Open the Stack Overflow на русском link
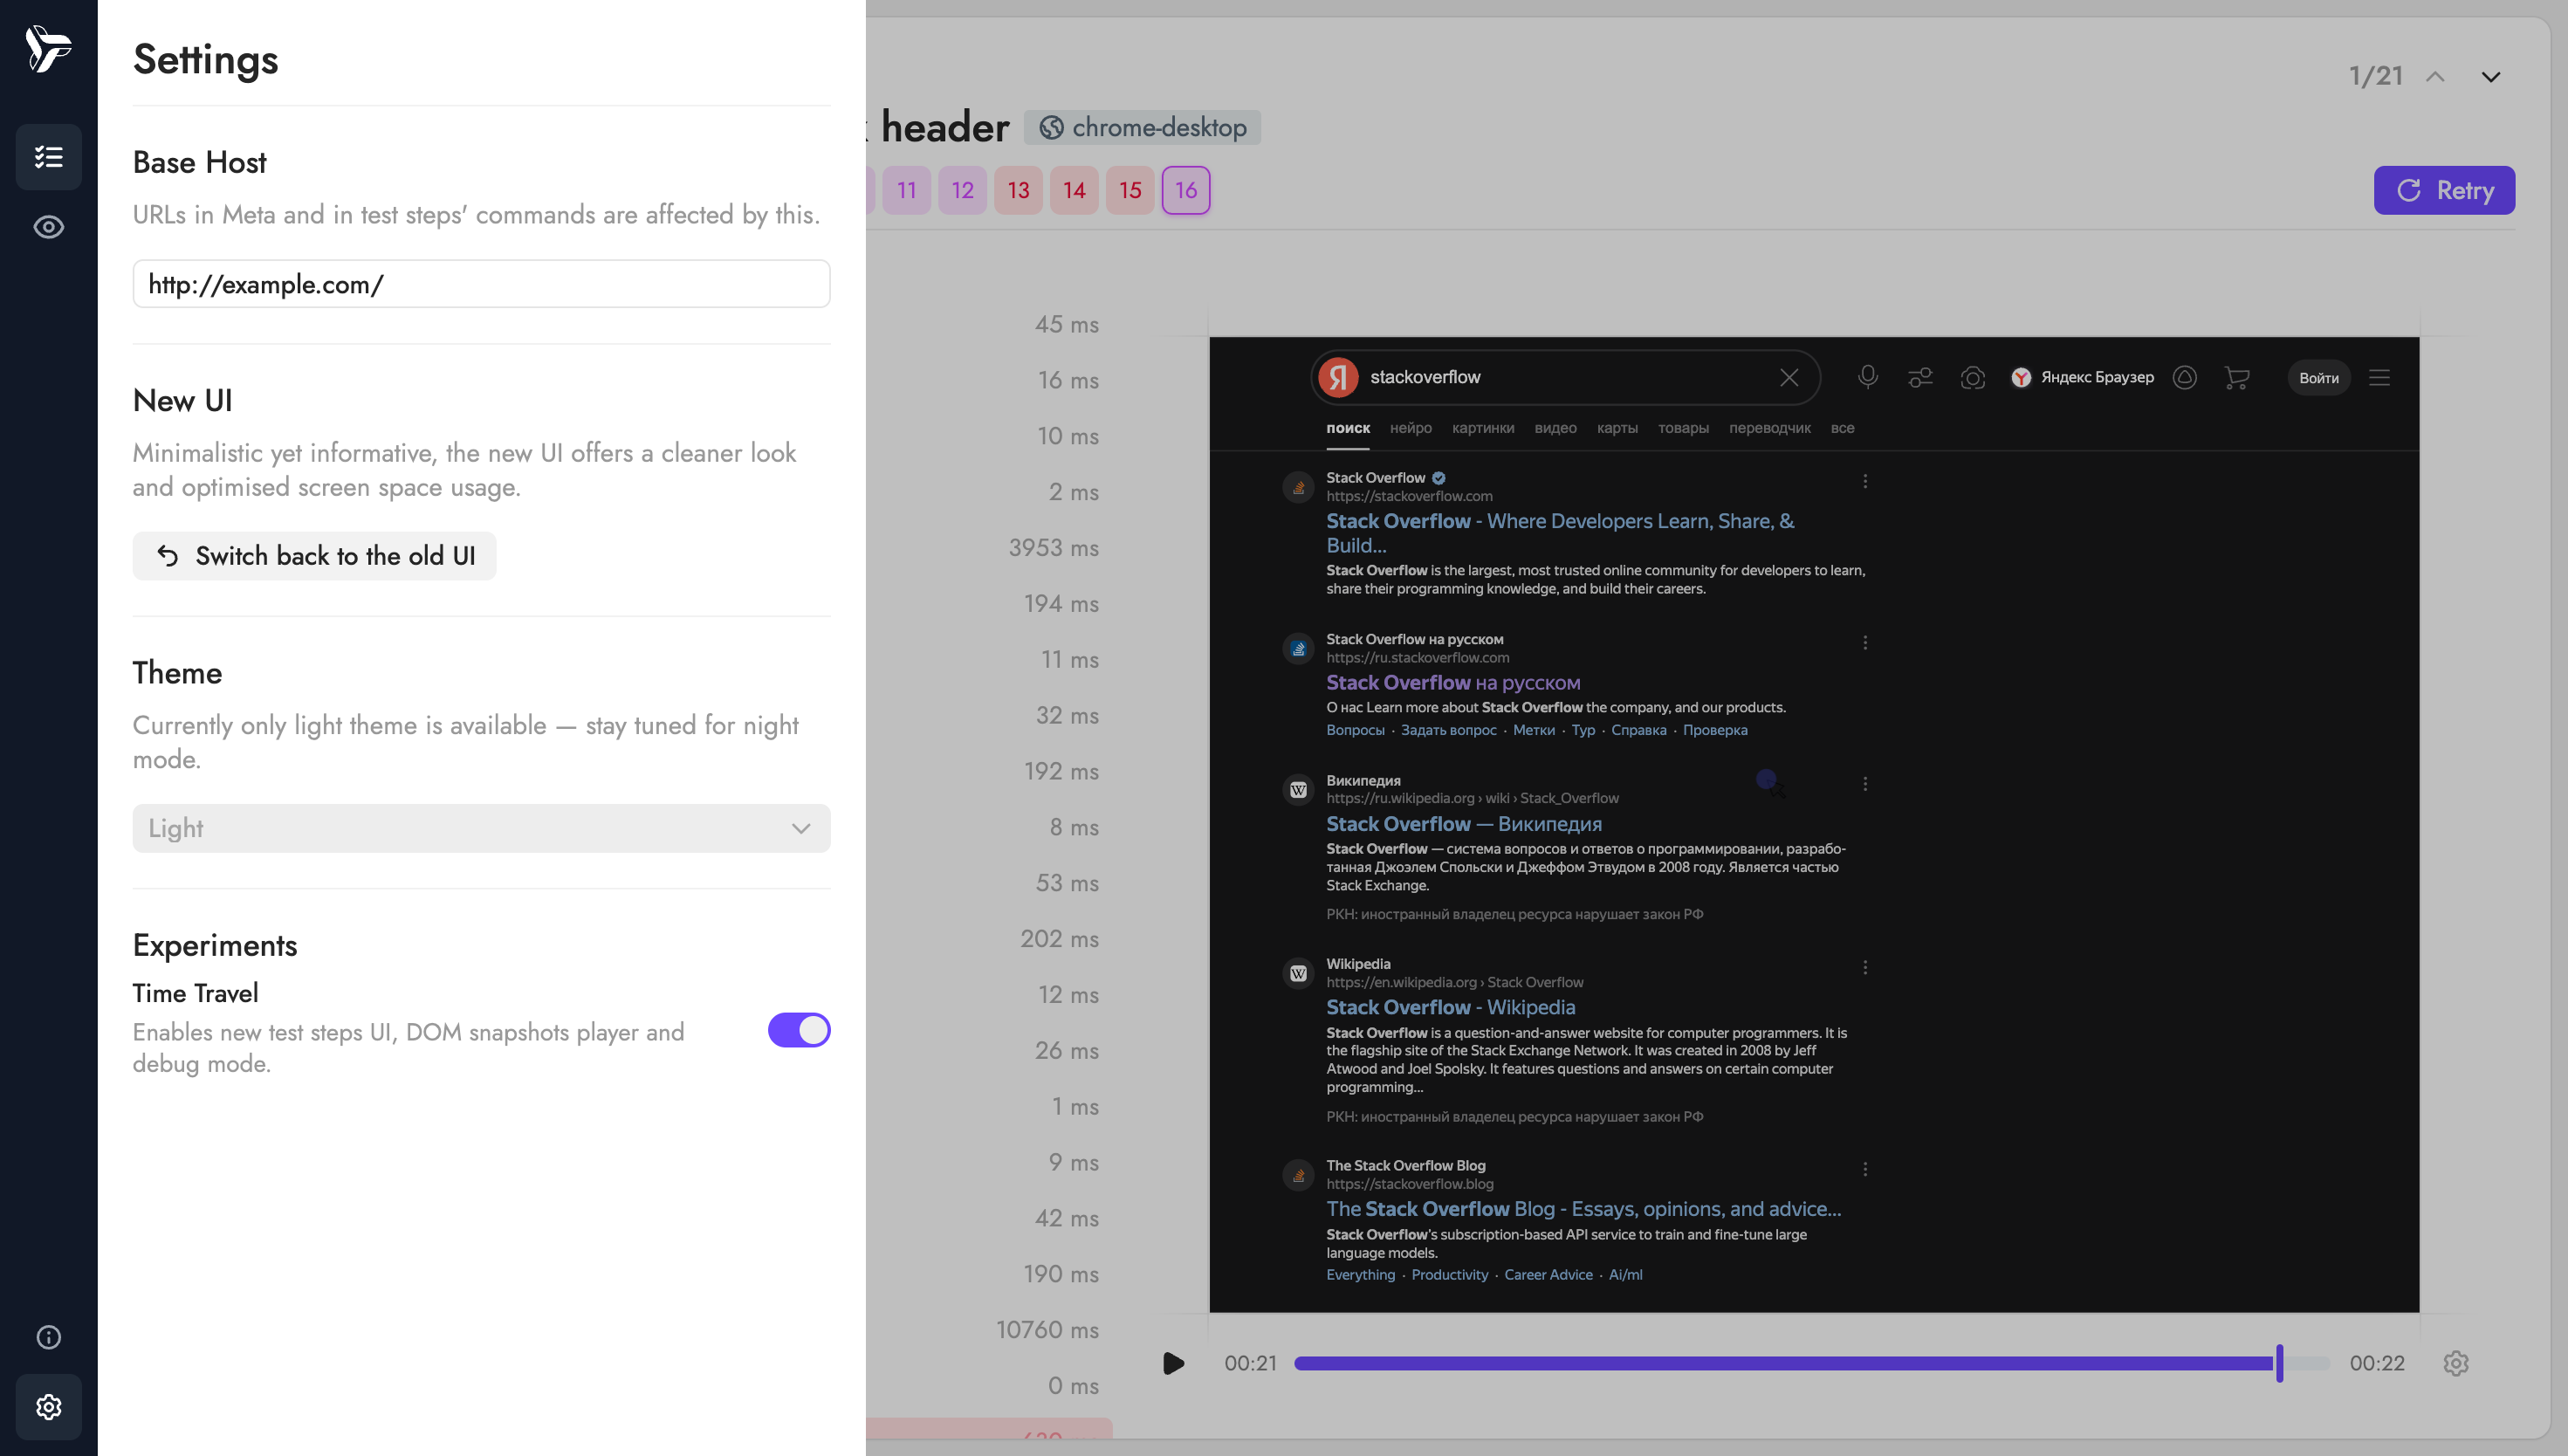Viewport: 2568px width, 1456px height. (1453, 683)
